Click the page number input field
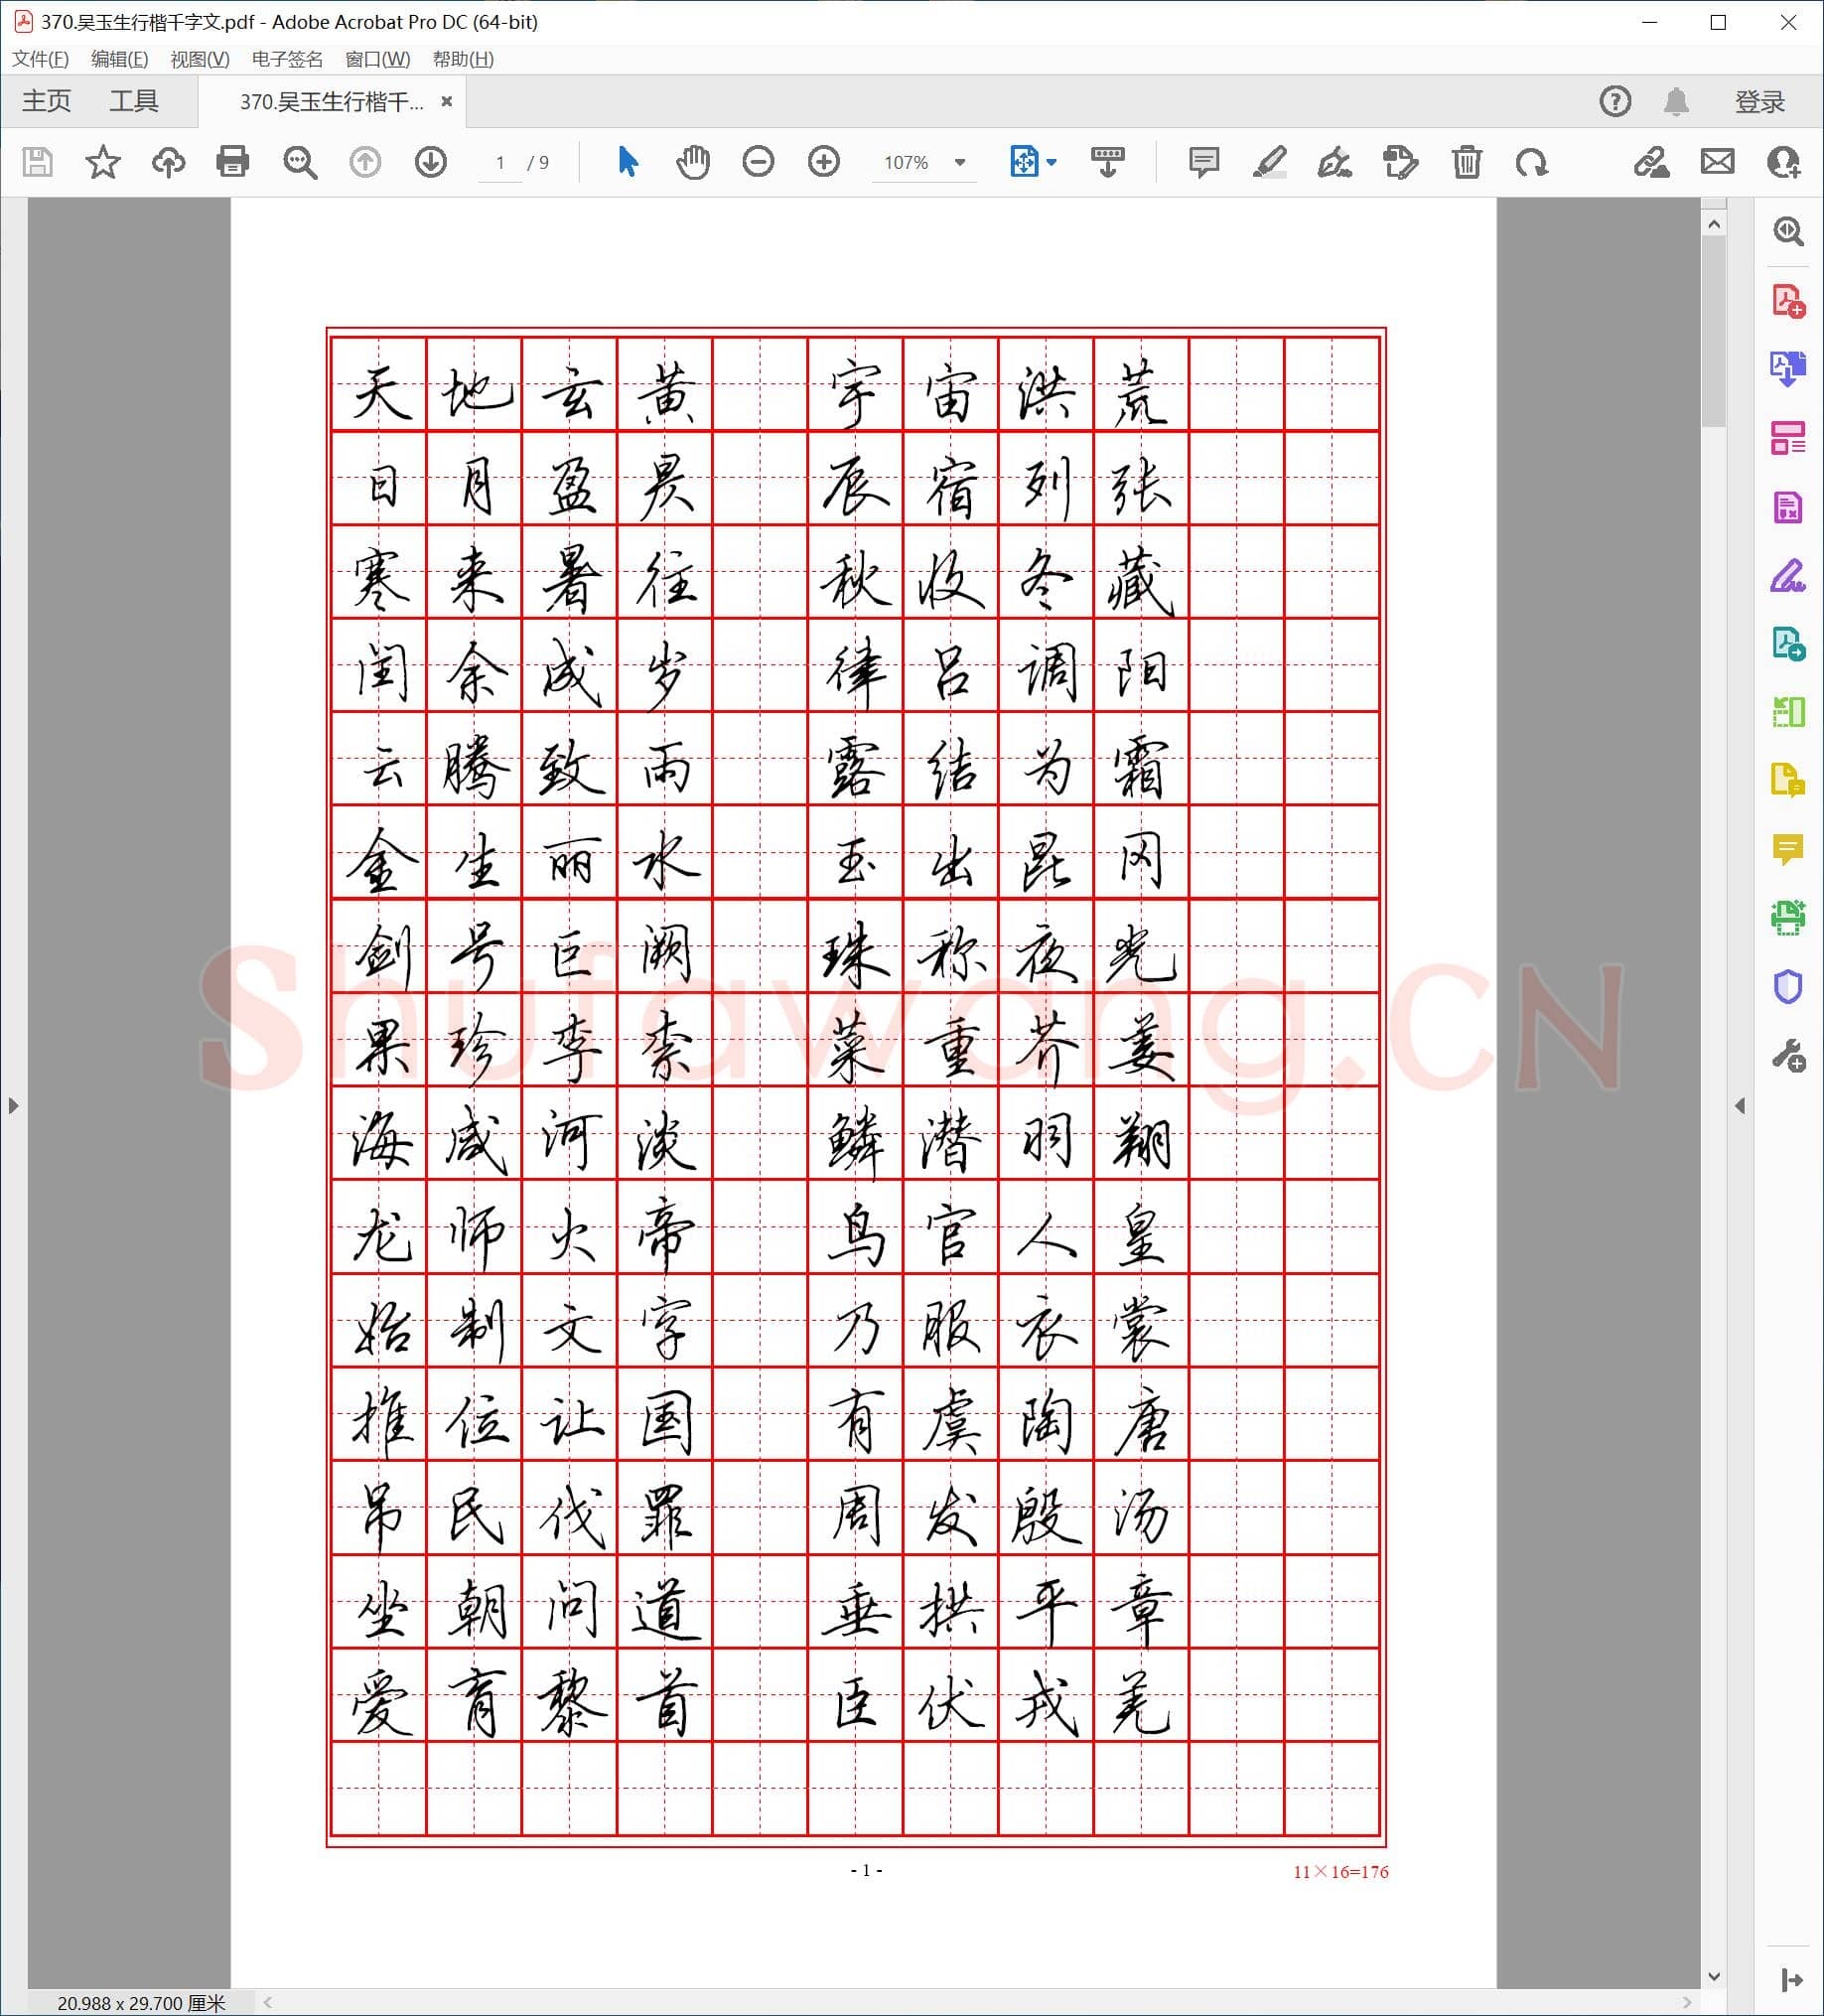 click(x=500, y=163)
